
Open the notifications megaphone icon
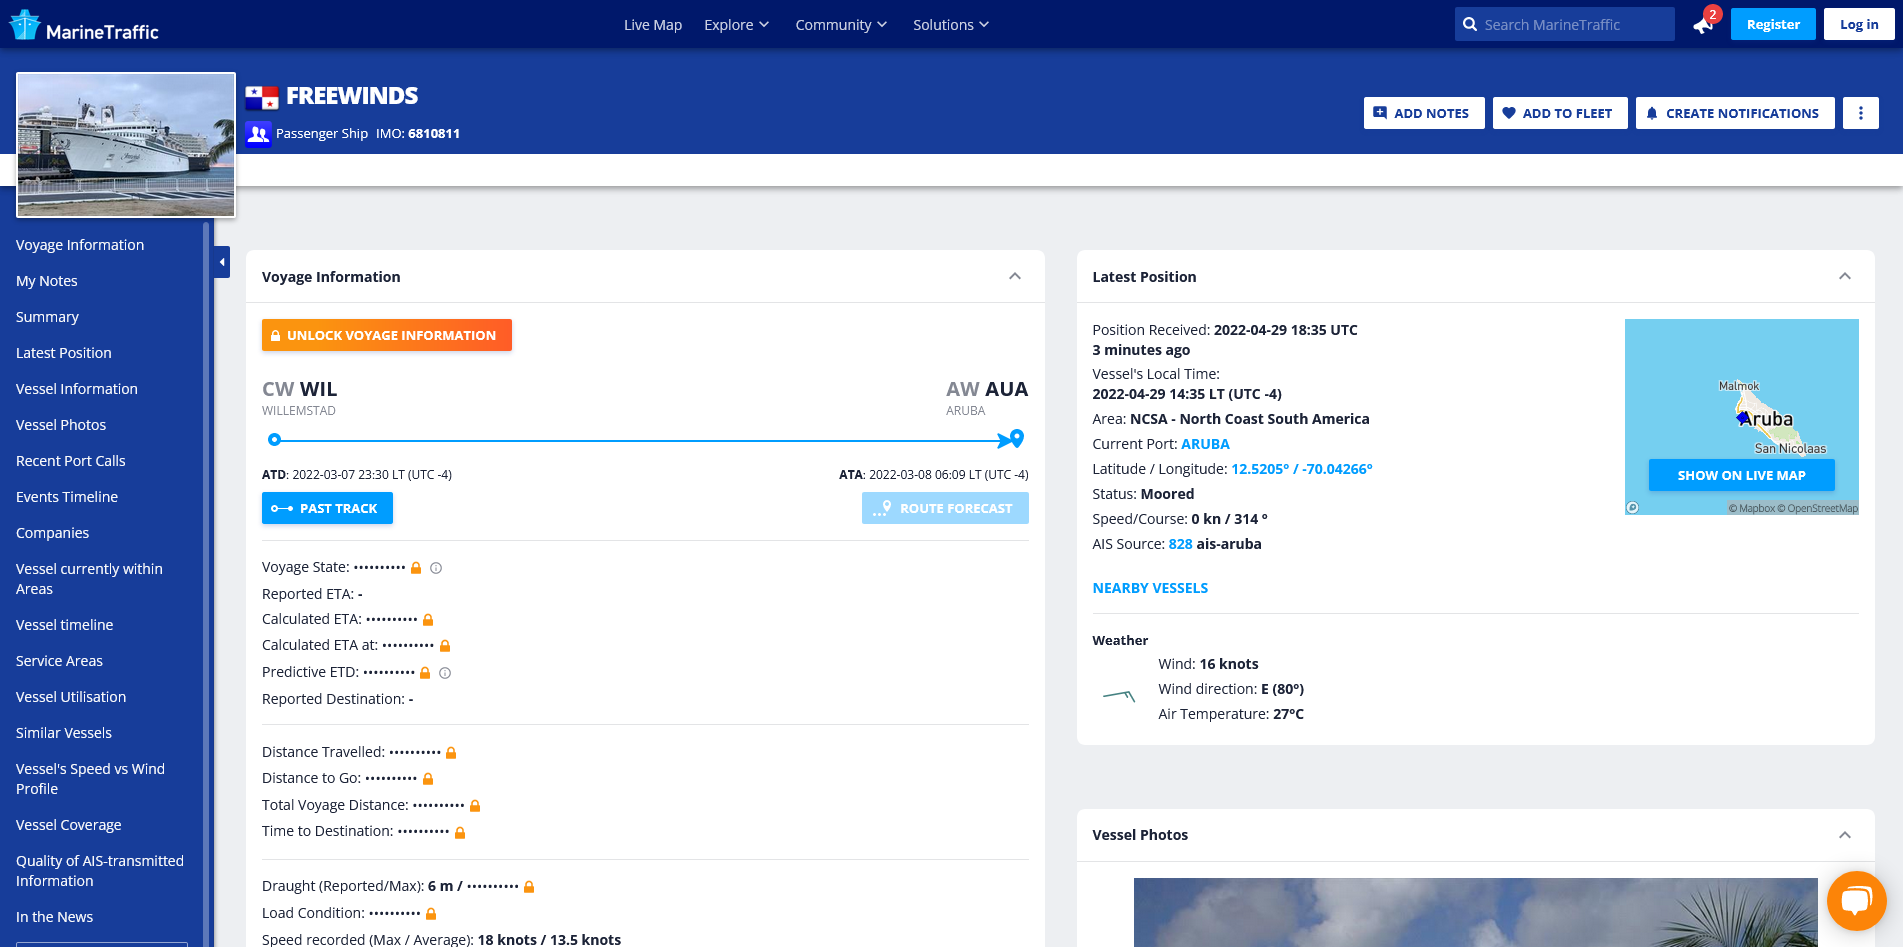coord(1703,25)
